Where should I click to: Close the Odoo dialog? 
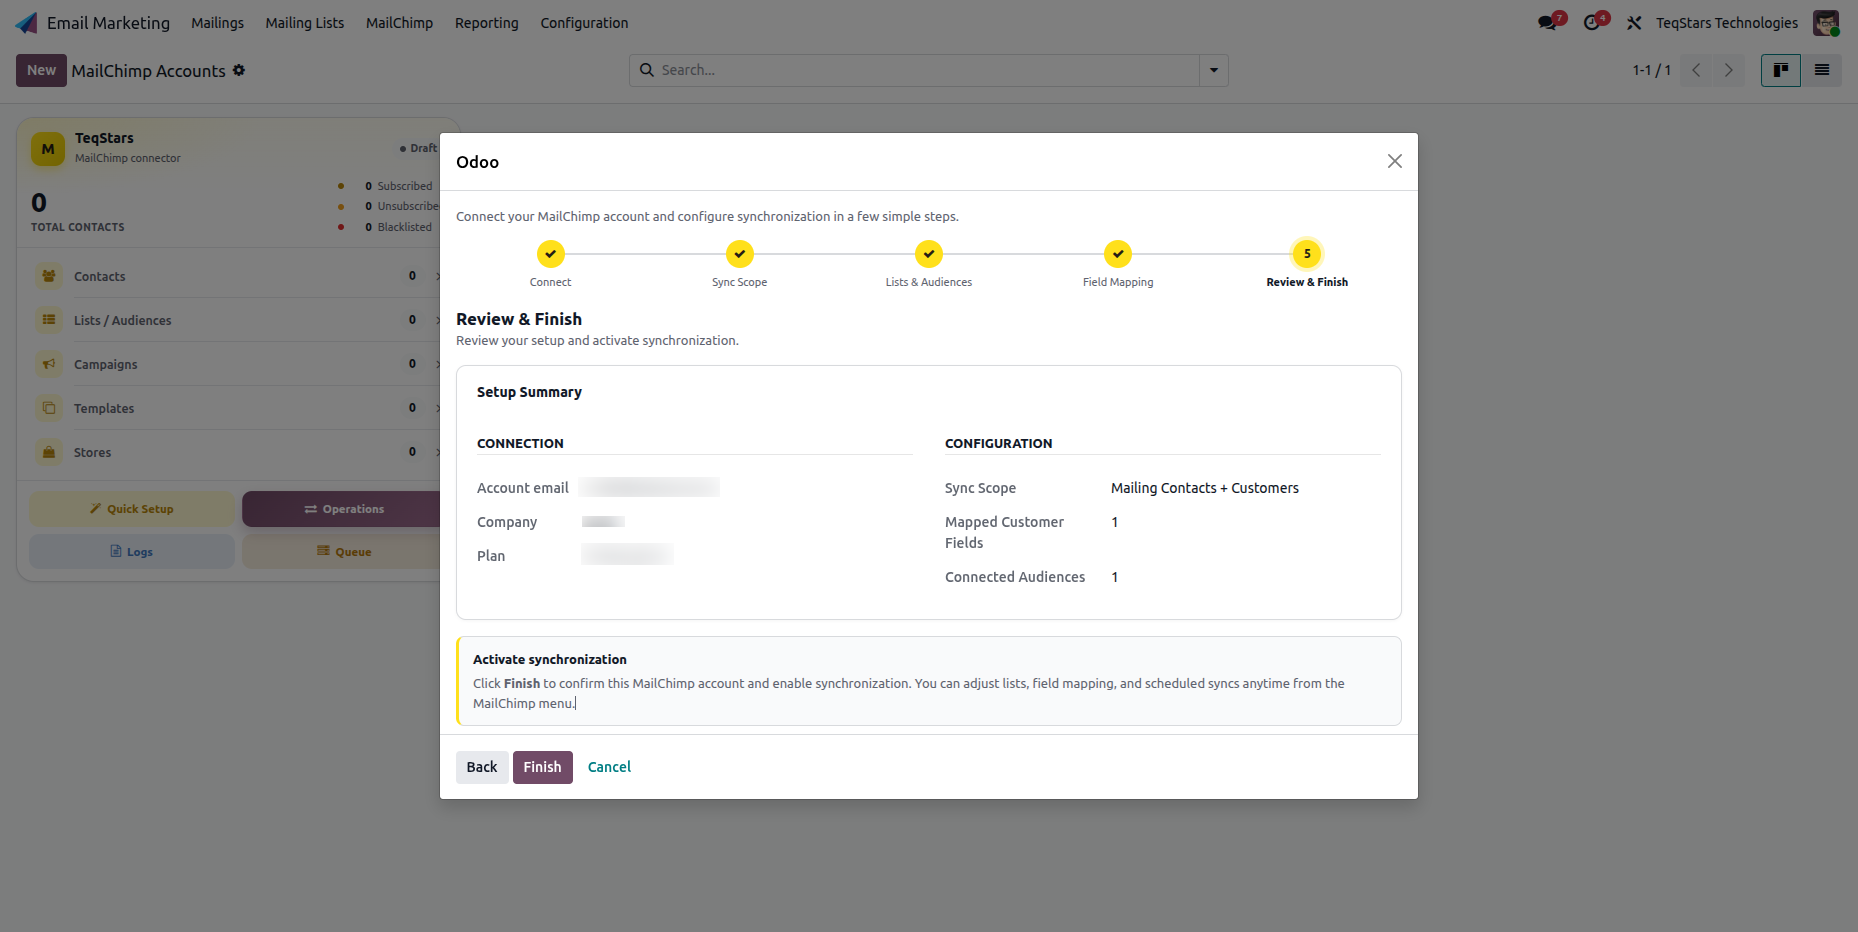tap(1395, 161)
